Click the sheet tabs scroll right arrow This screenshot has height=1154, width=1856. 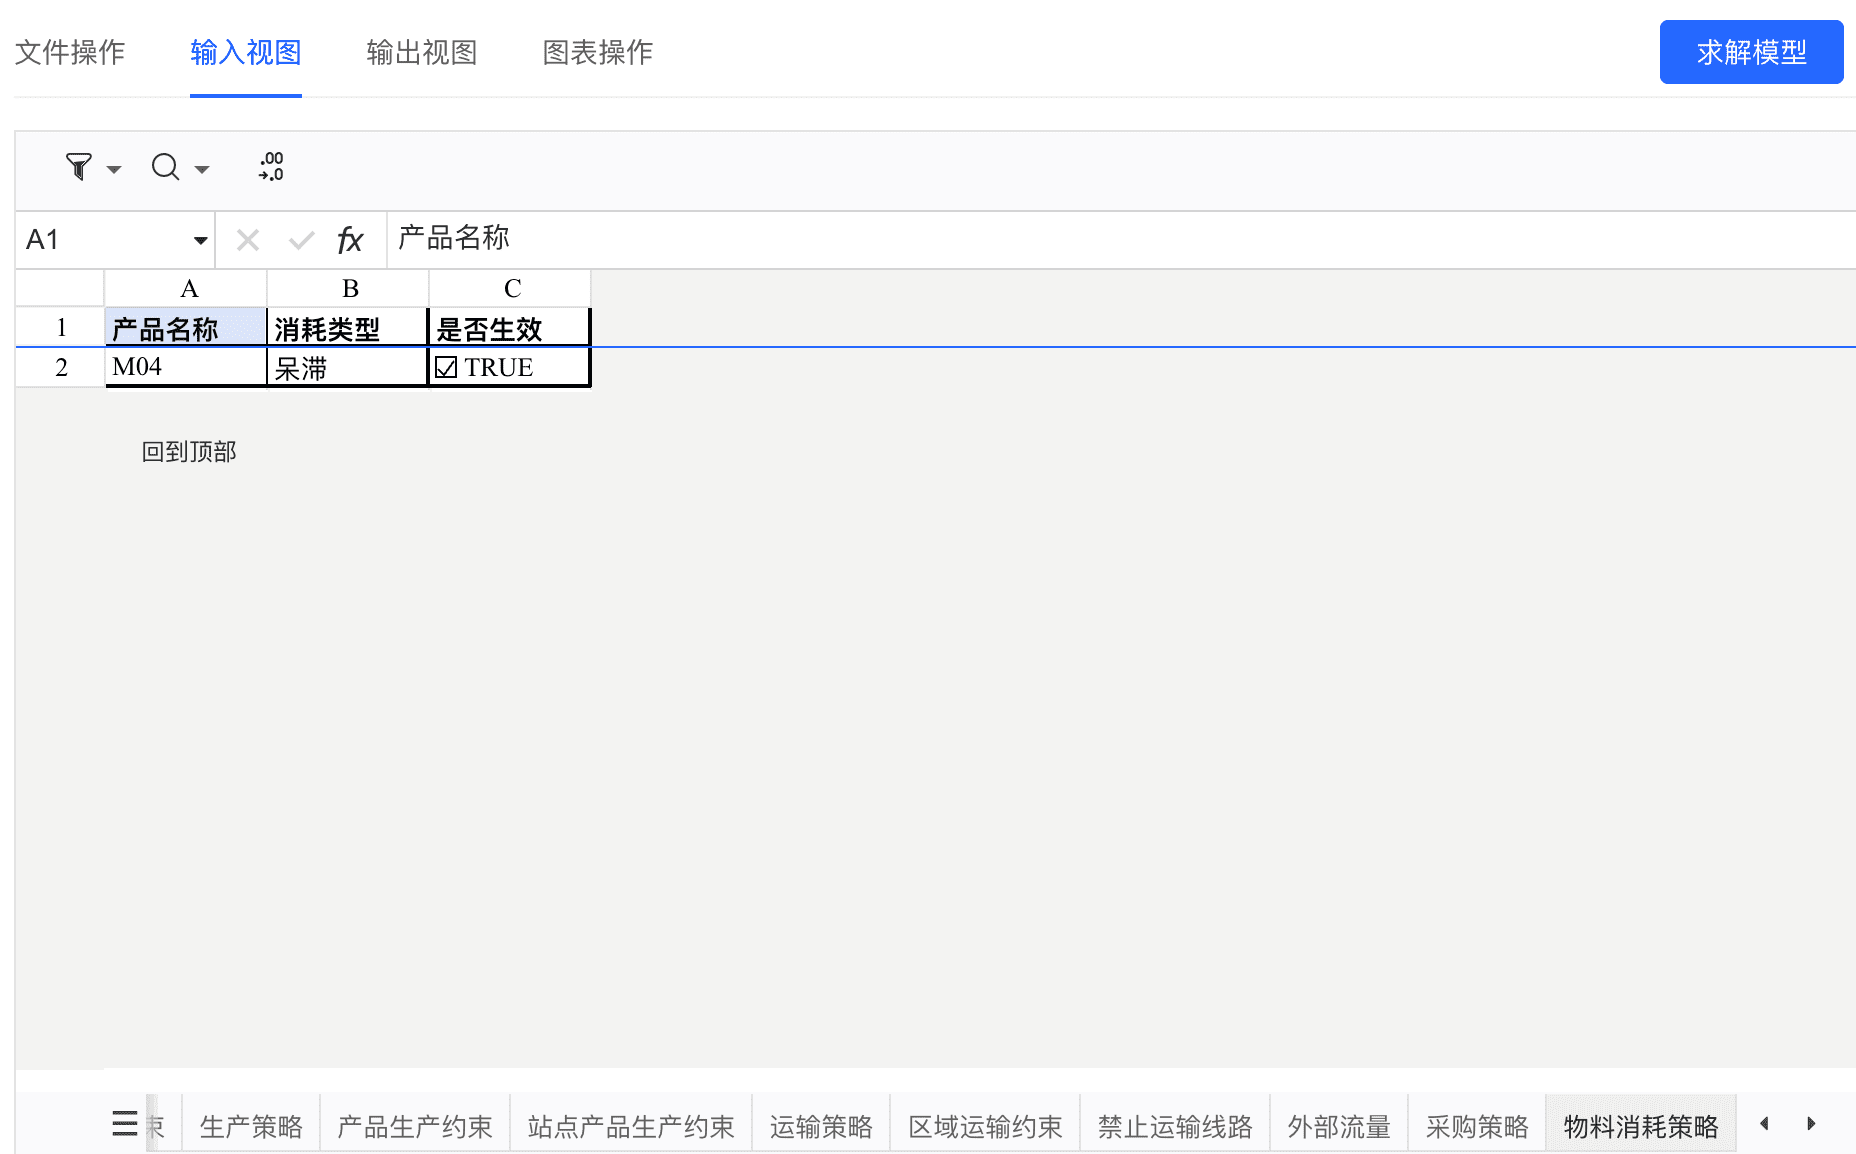coord(1811,1123)
